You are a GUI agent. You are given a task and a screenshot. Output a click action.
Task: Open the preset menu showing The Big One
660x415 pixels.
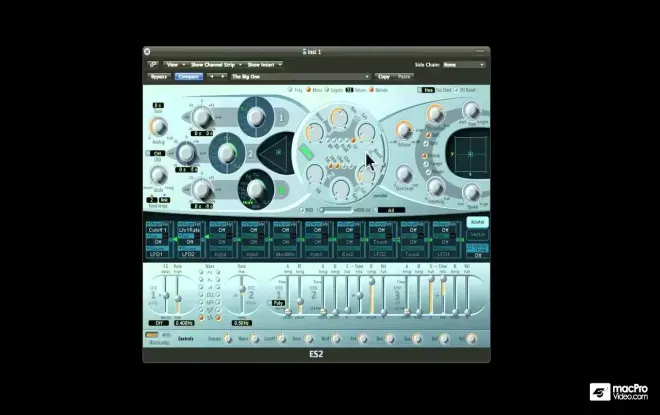coord(301,77)
